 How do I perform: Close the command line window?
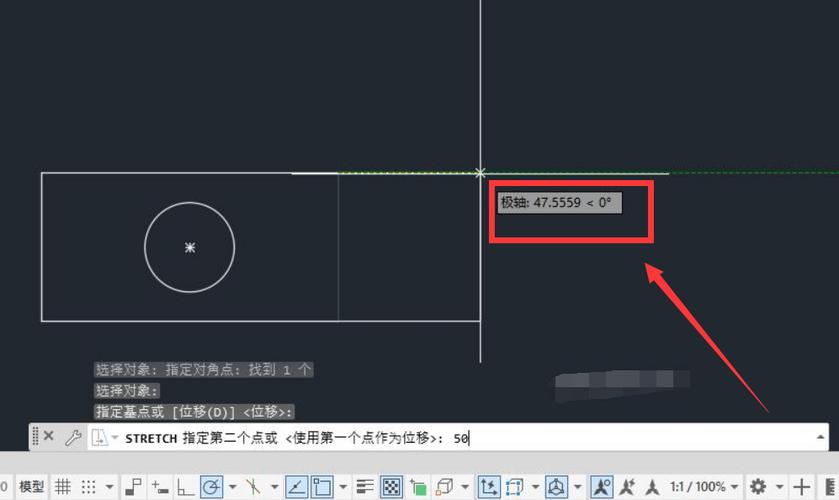[x=49, y=436]
